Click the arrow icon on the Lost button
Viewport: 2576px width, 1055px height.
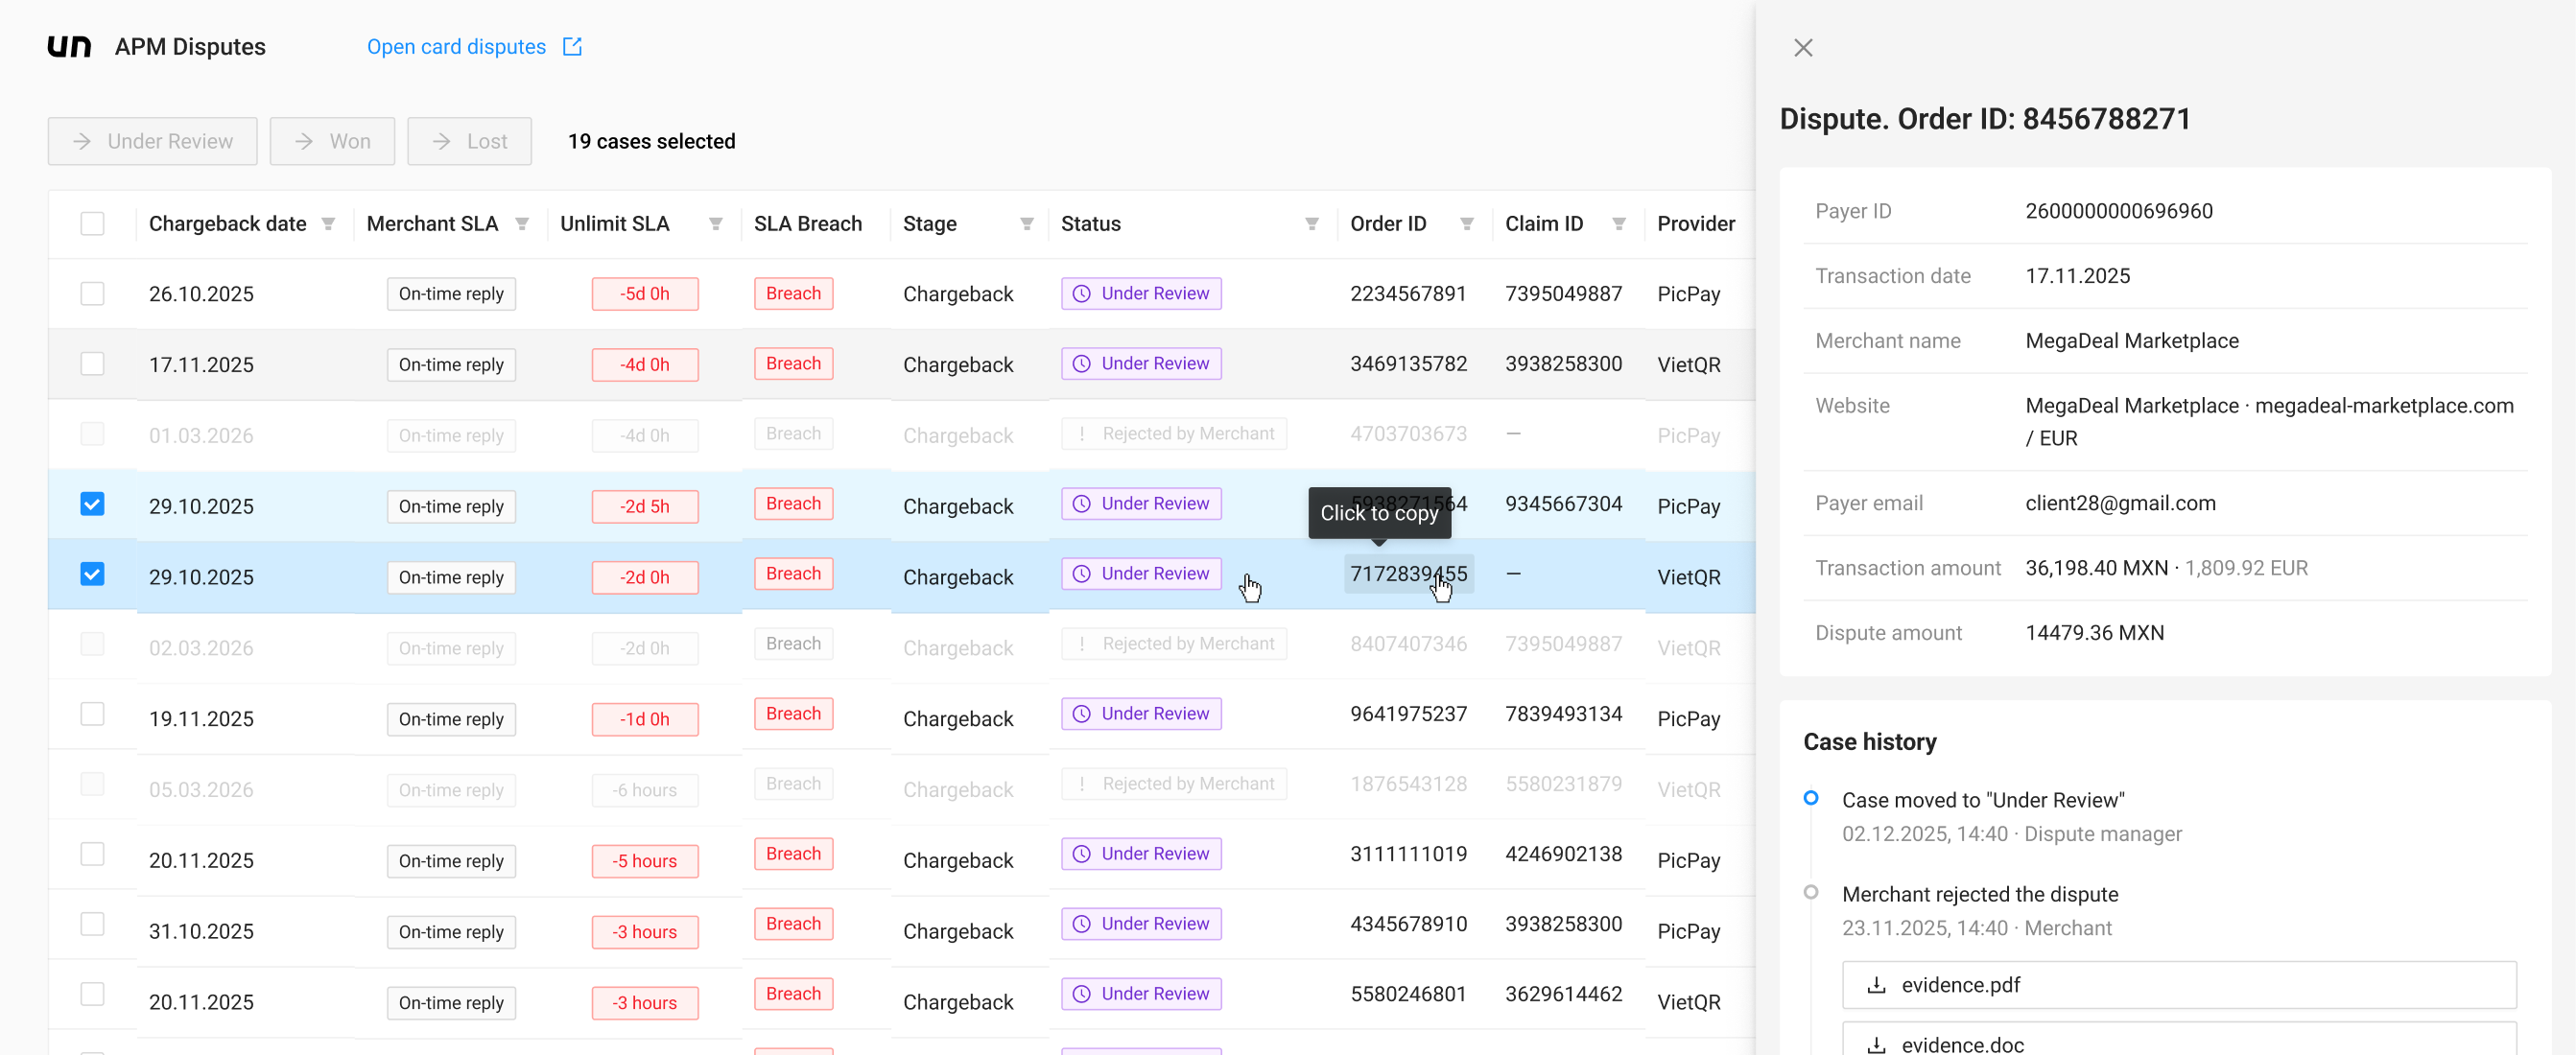441,141
